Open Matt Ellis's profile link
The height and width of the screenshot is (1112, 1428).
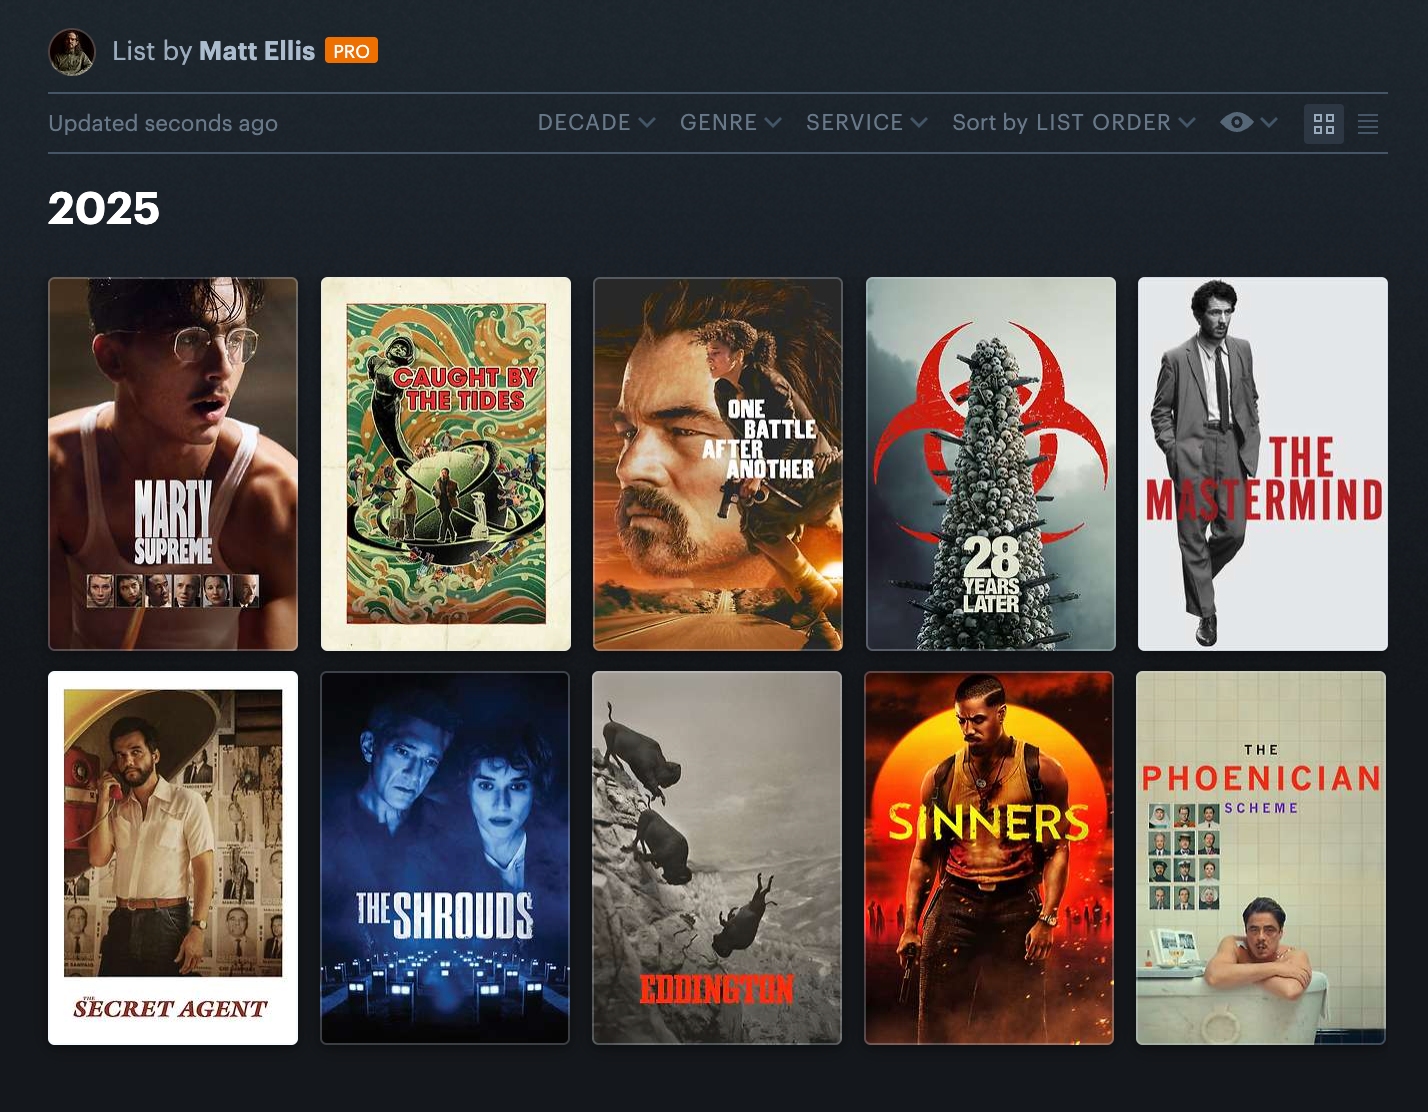coord(256,51)
